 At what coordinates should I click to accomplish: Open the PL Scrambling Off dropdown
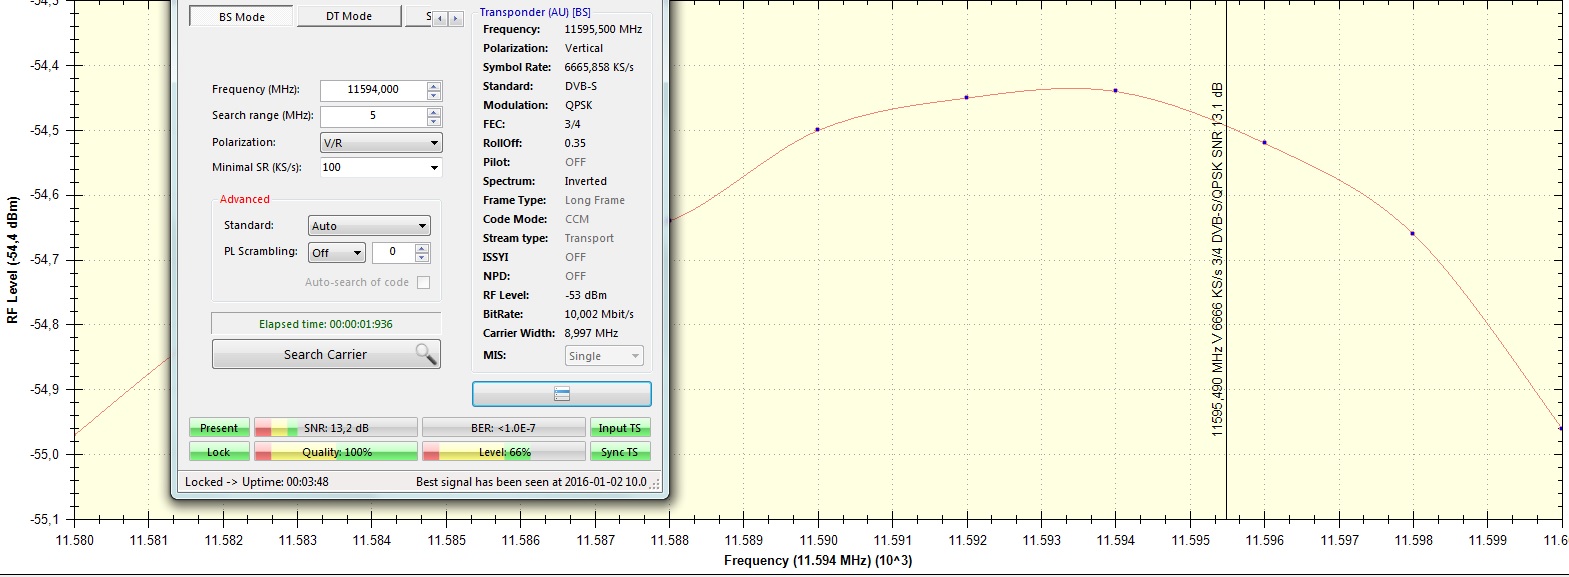click(x=336, y=253)
